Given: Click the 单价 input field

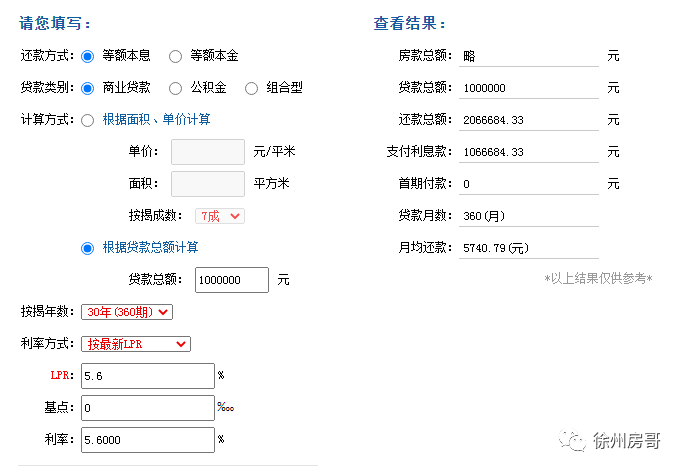Looking at the screenshot, I should point(208,152).
